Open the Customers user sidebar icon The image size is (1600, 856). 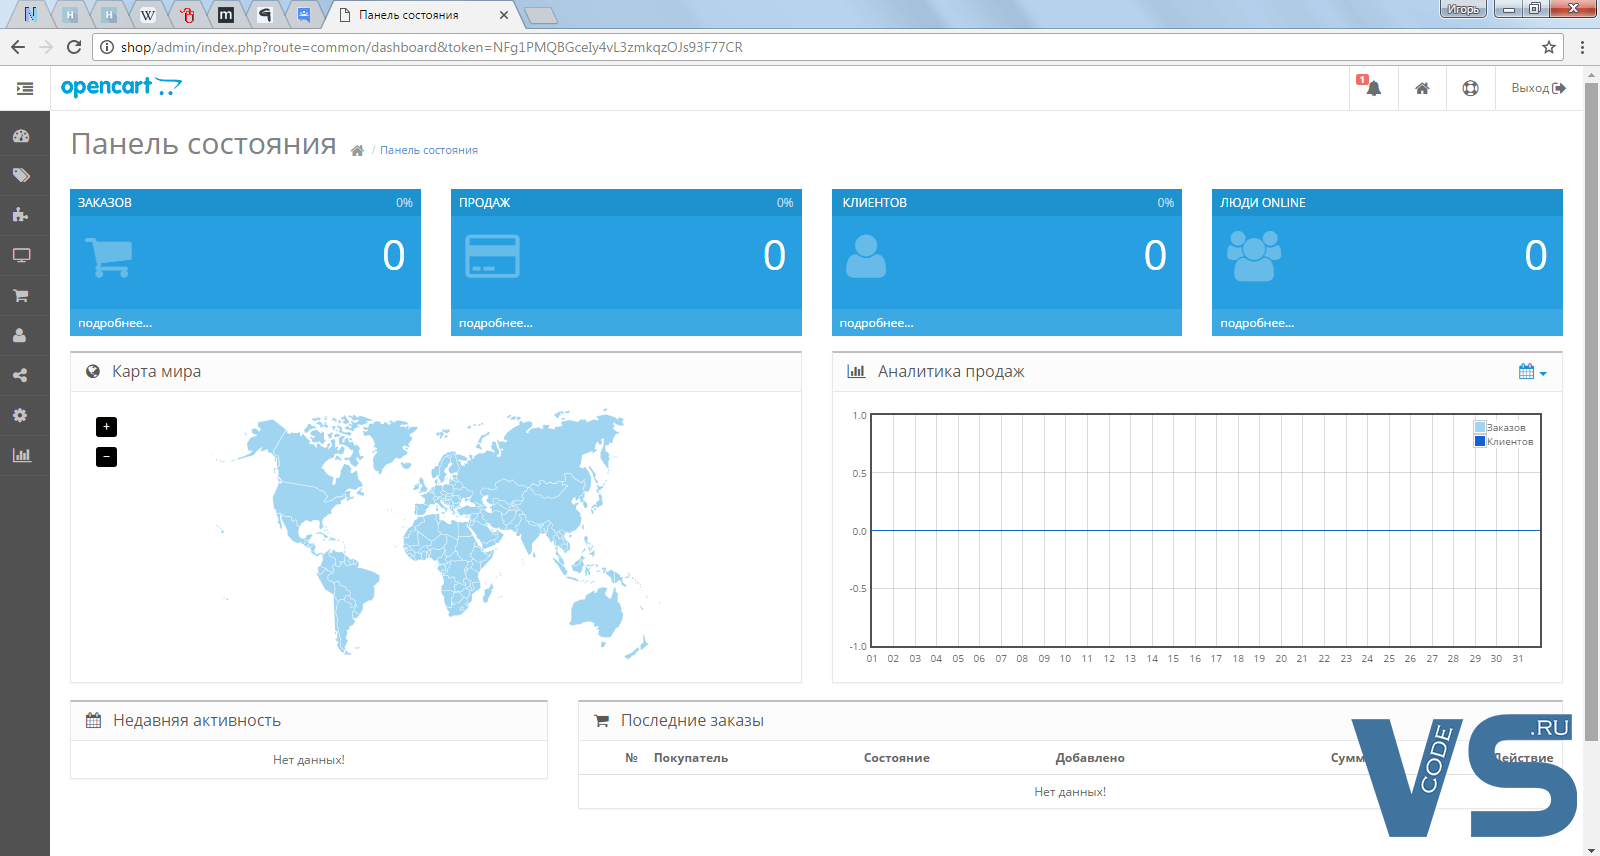click(21, 336)
